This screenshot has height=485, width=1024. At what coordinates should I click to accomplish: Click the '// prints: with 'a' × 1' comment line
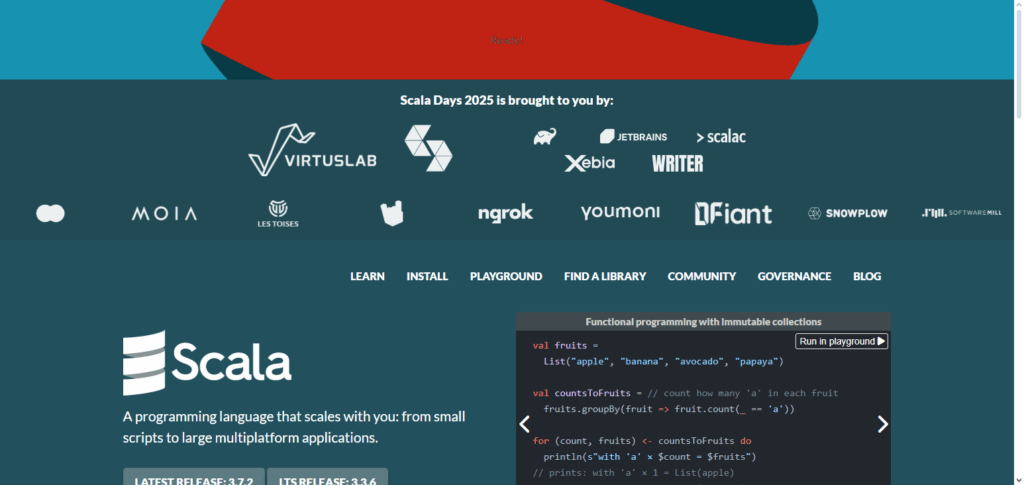tap(635, 473)
